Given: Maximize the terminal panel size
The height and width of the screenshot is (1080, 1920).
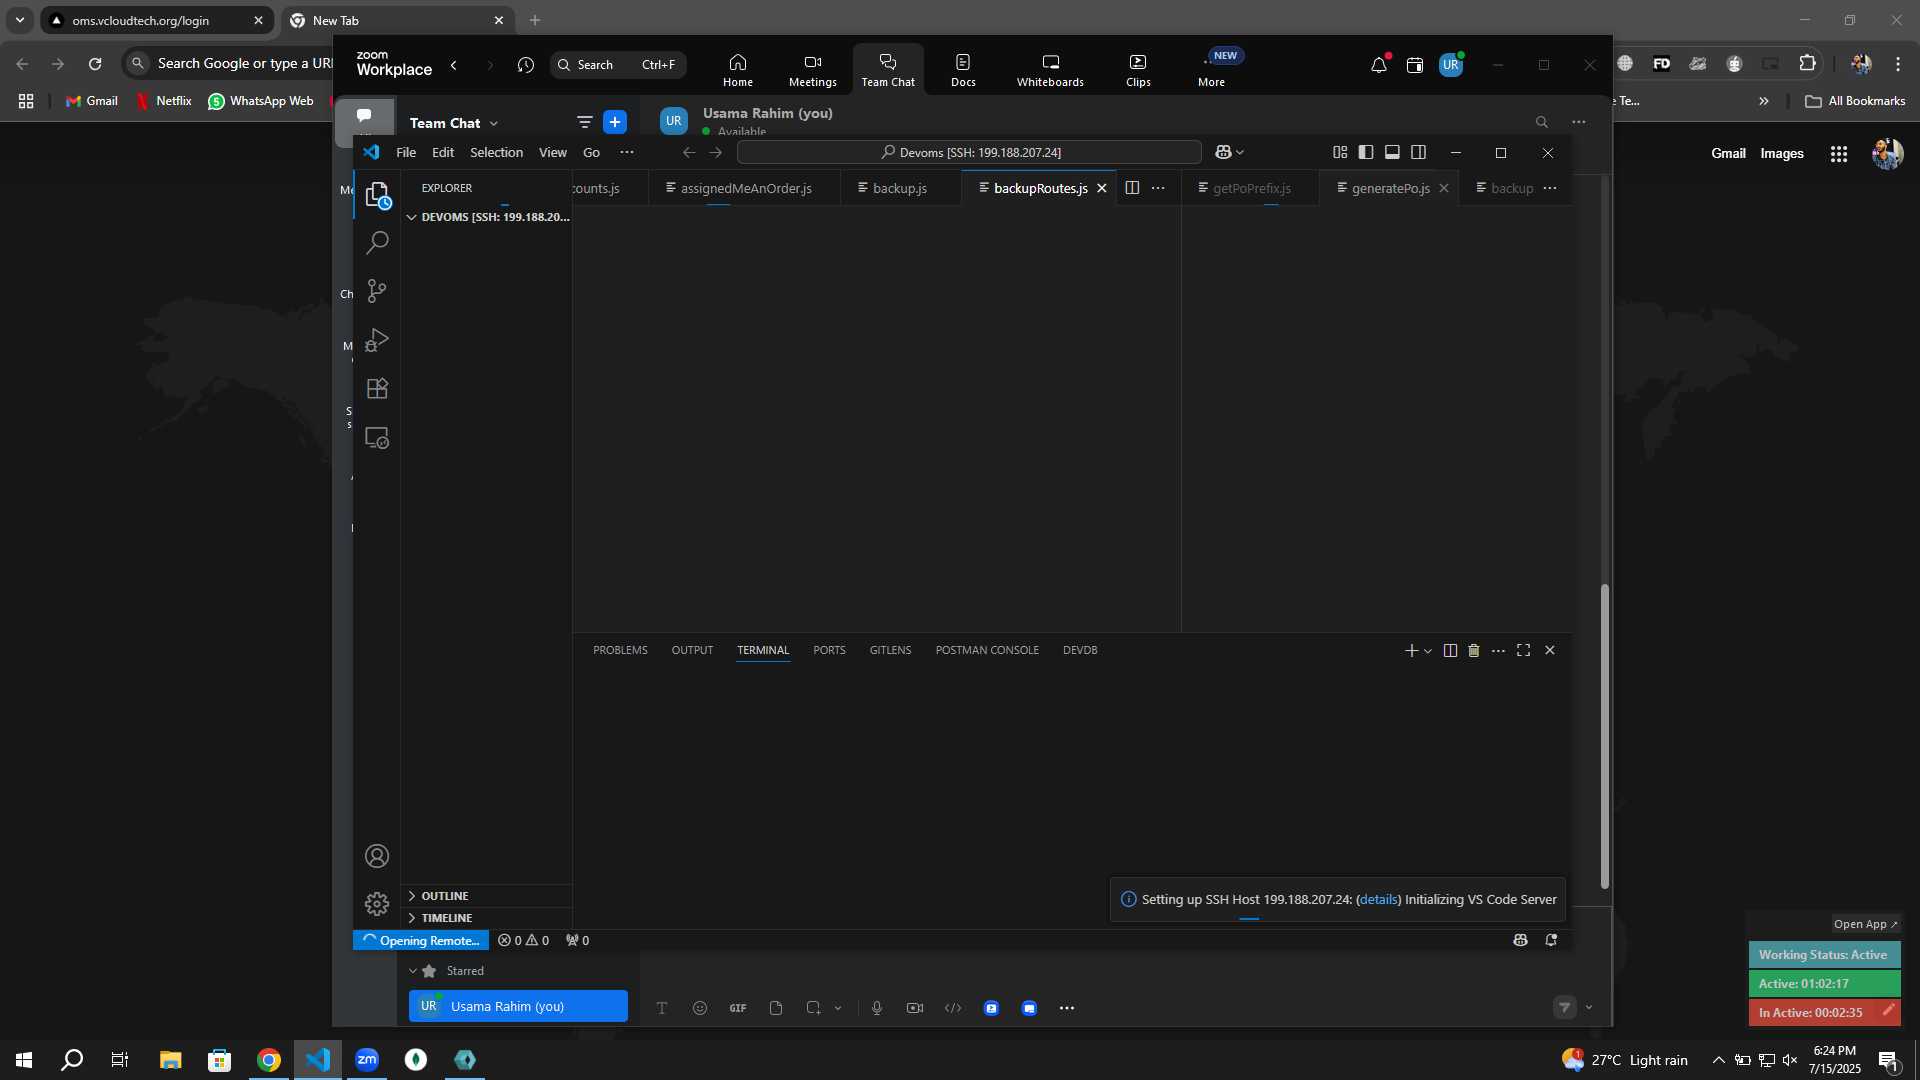Looking at the screenshot, I should pyautogui.click(x=1524, y=650).
